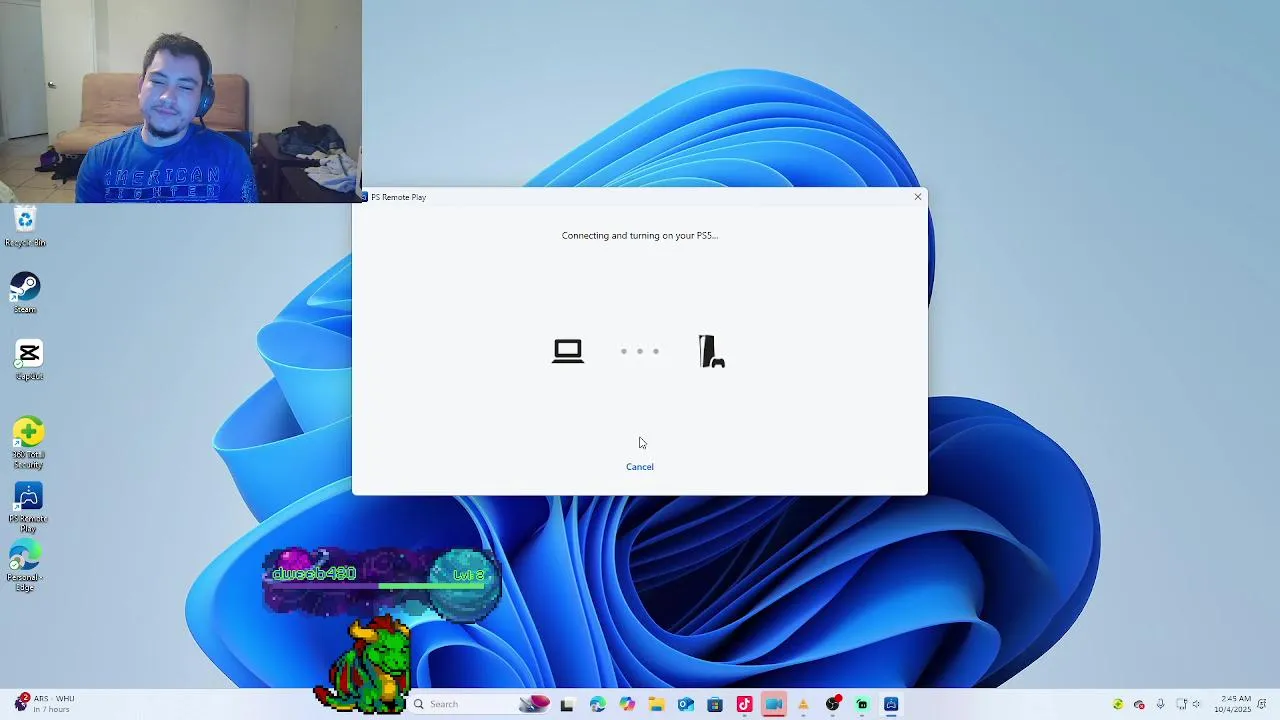1280x720 pixels.
Task: Open VLC media player from the taskbar
Action: click(803, 704)
